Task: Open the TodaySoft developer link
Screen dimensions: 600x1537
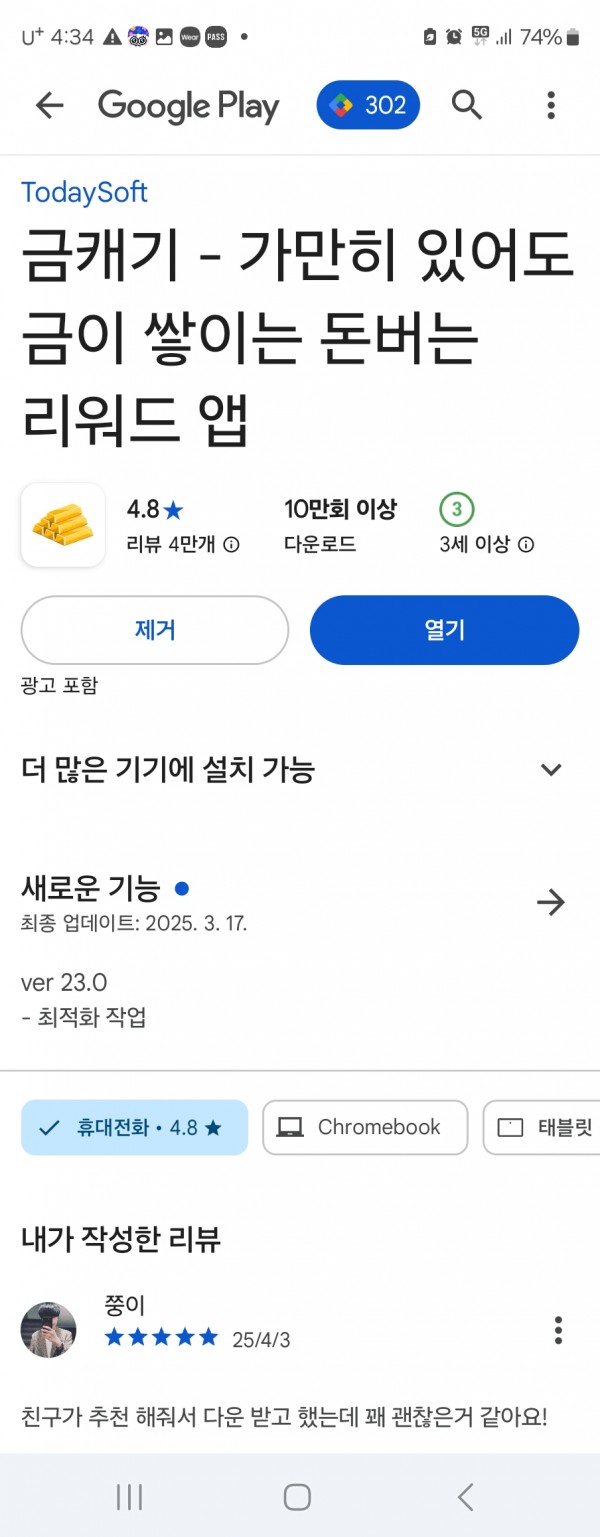Action: click(84, 192)
